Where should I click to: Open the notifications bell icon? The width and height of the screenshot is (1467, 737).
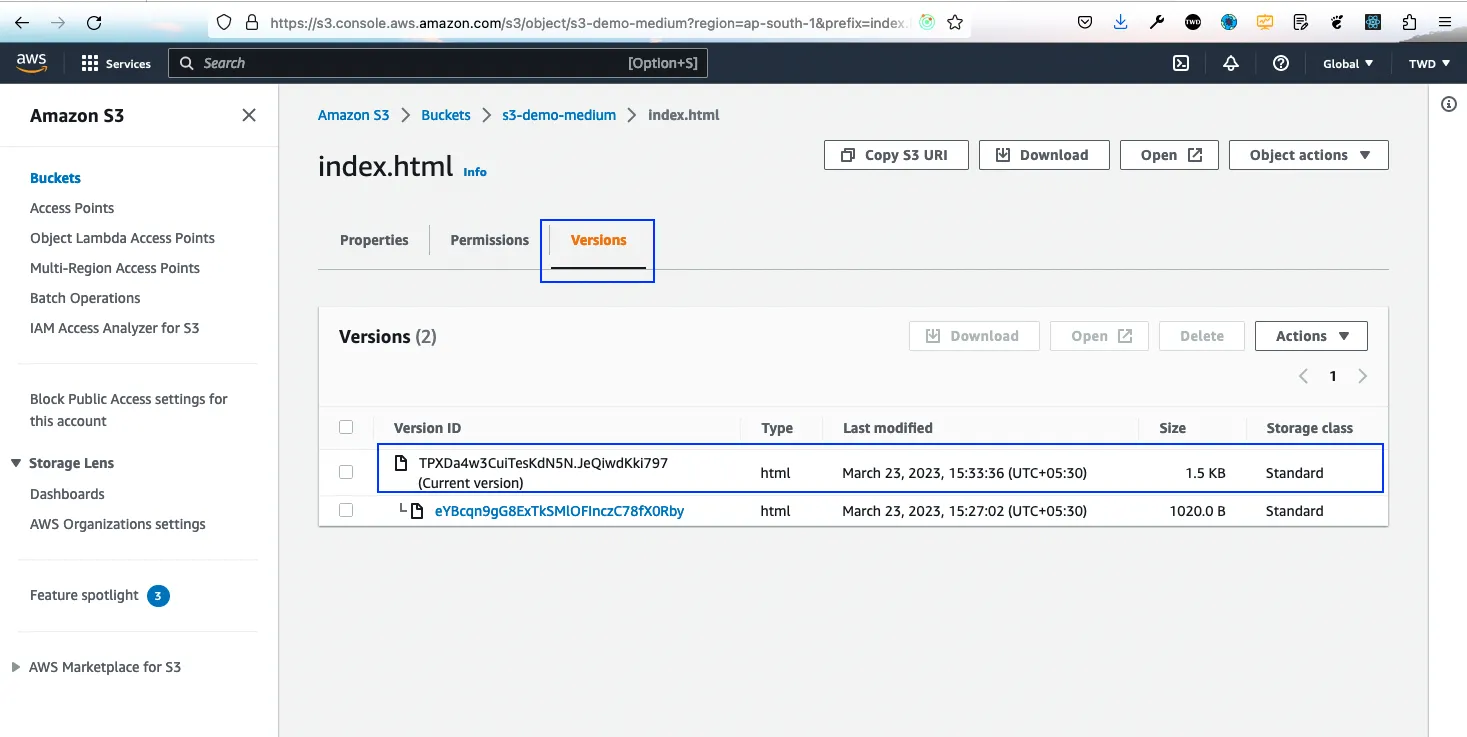(x=1231, y=63)
